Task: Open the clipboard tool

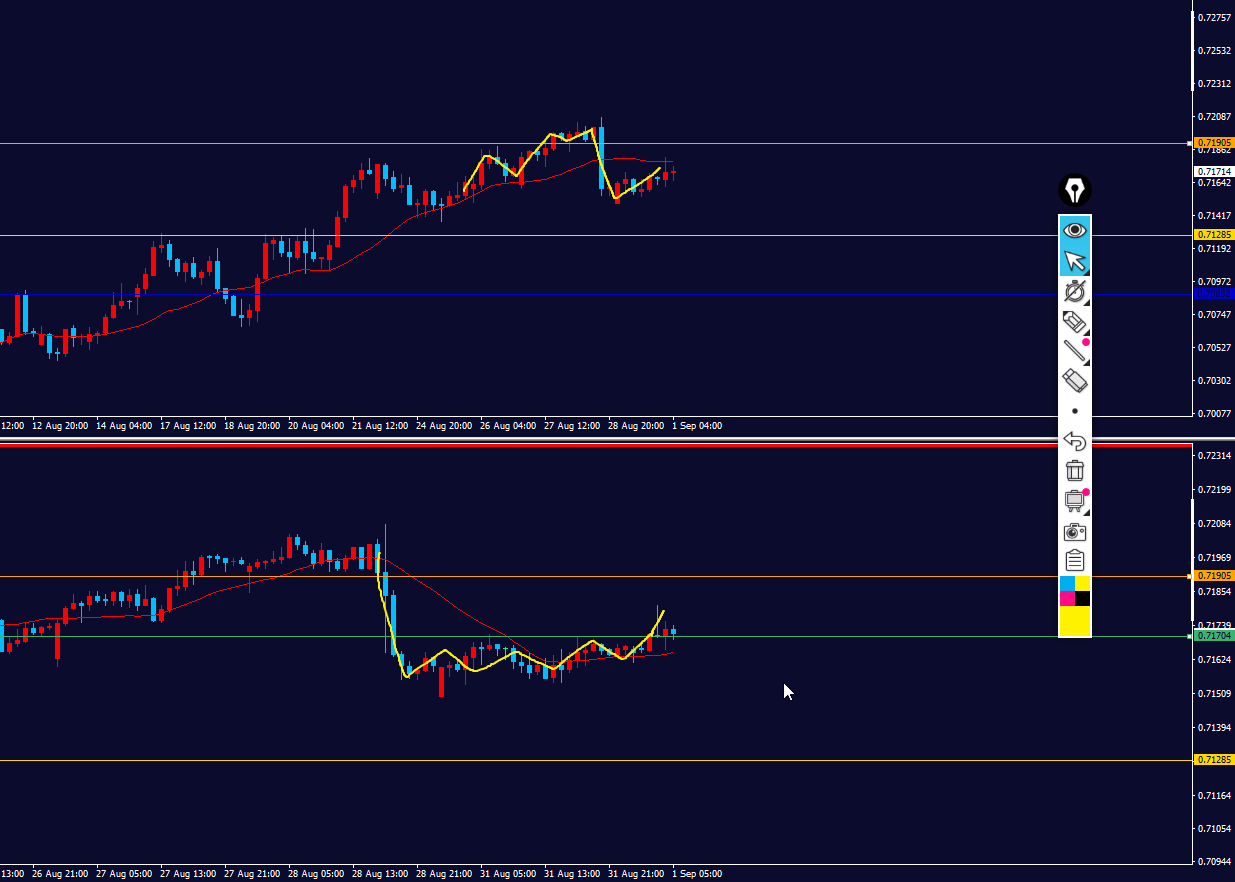Action: (x=1075, y=560)
